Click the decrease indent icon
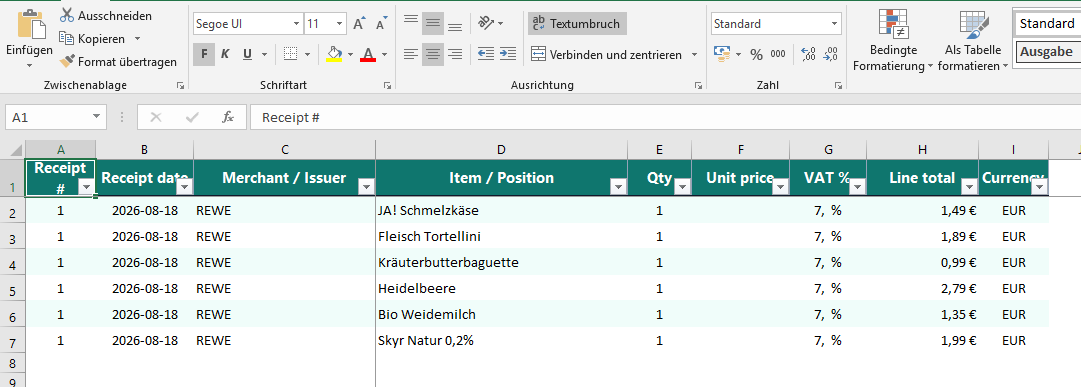The height and width of the screenshot is (387, 1081). pyautogui.click(x=486, y=53)
